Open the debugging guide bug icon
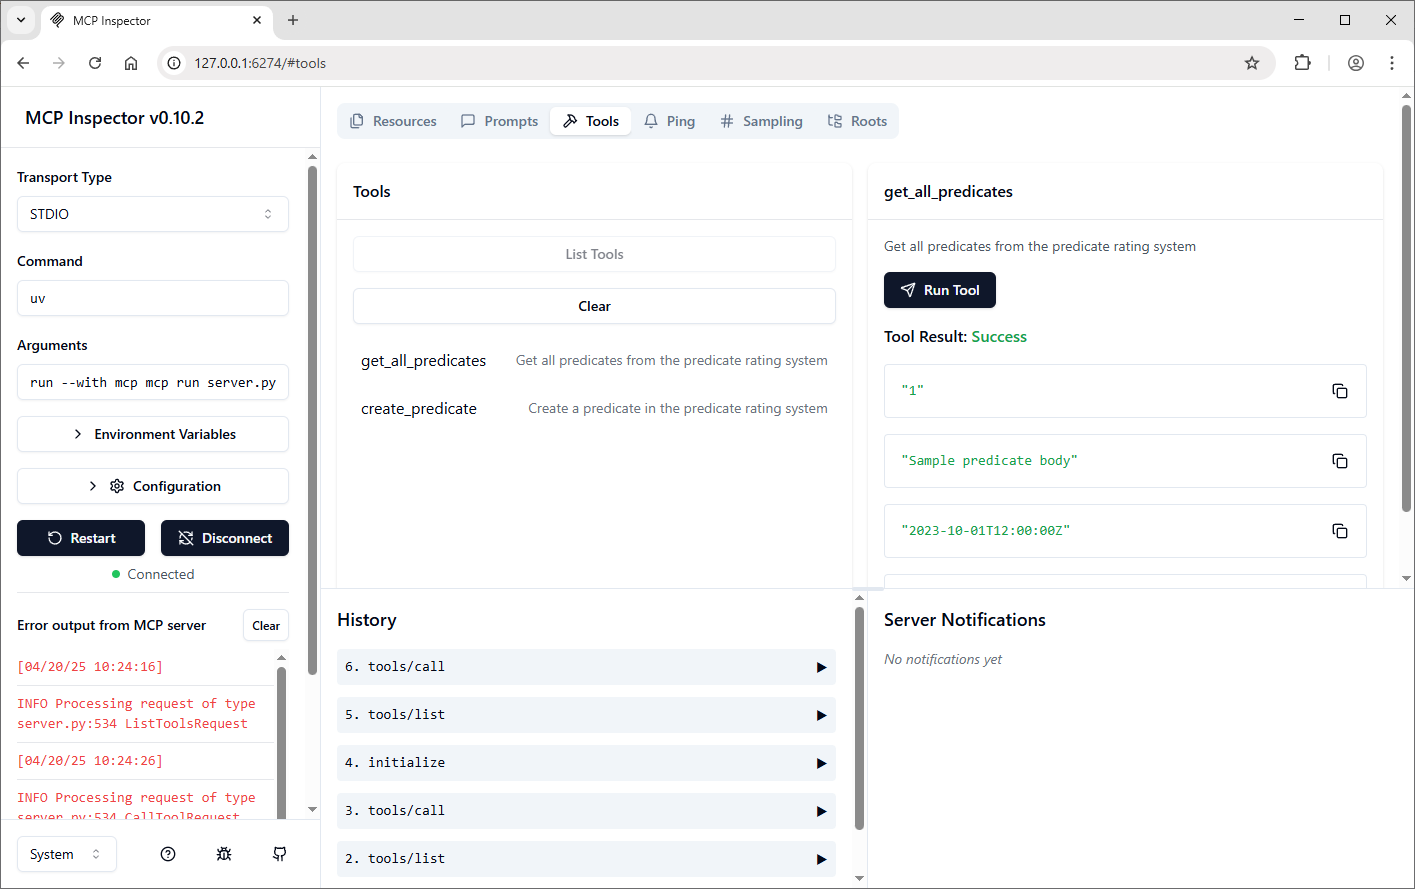Image resolution: width=1415 pixels, height=889 pixels. (x=224, y=854)
